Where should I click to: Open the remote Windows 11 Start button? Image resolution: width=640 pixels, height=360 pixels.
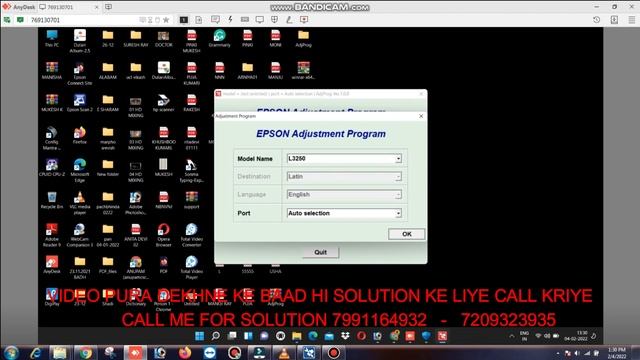200,336
